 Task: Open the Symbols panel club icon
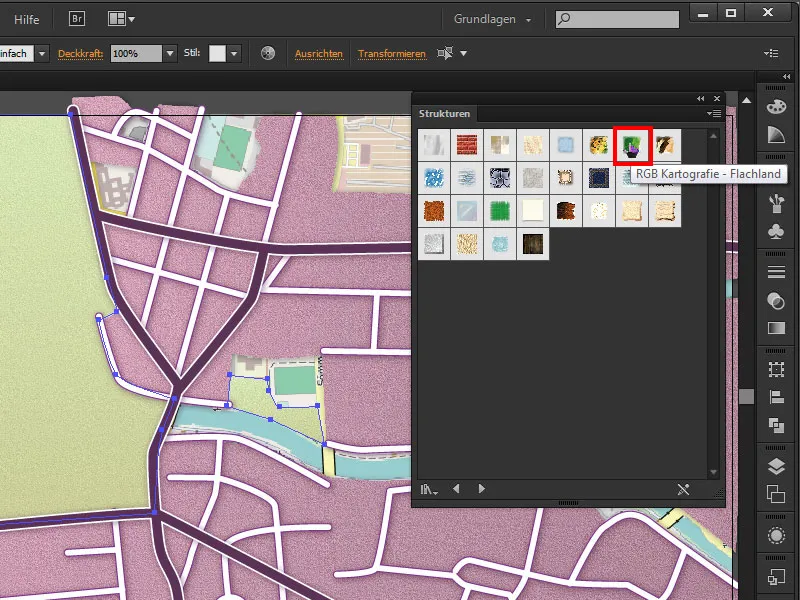(x=776, y=232)
